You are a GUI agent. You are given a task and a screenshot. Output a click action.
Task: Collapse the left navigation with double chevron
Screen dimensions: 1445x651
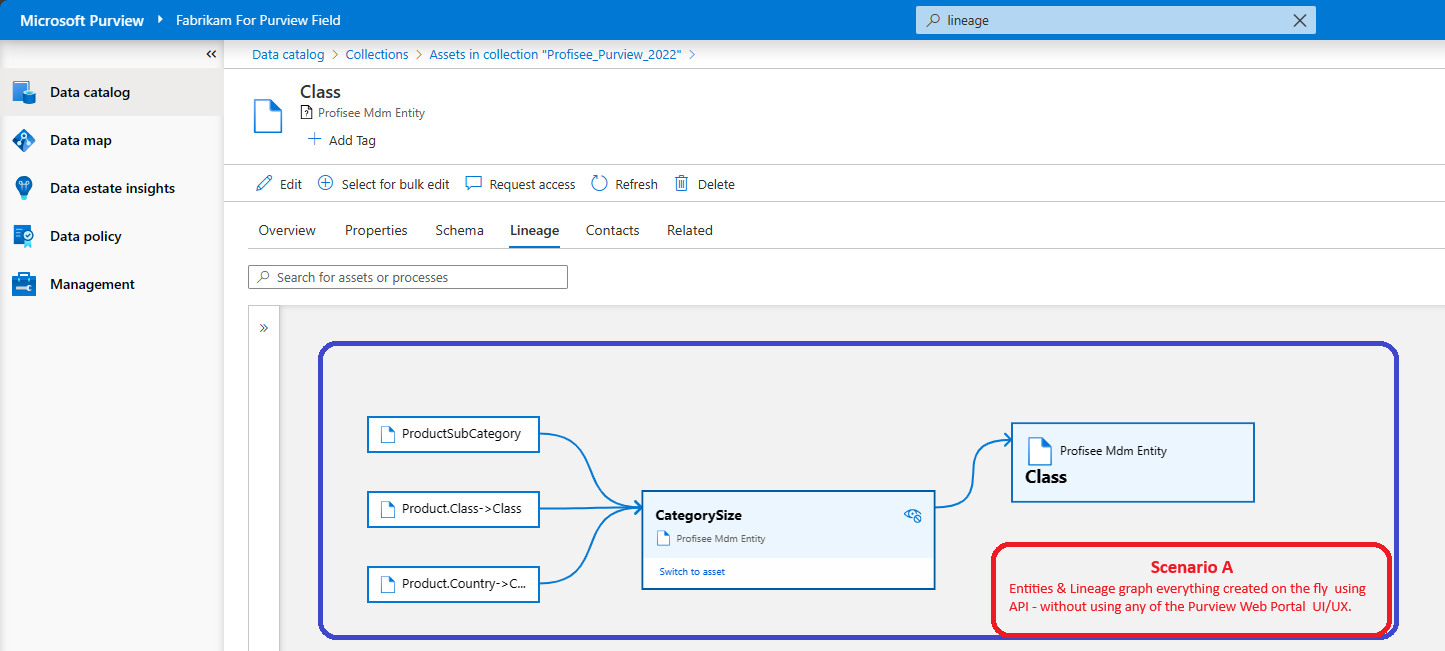(x=211, y=54)
